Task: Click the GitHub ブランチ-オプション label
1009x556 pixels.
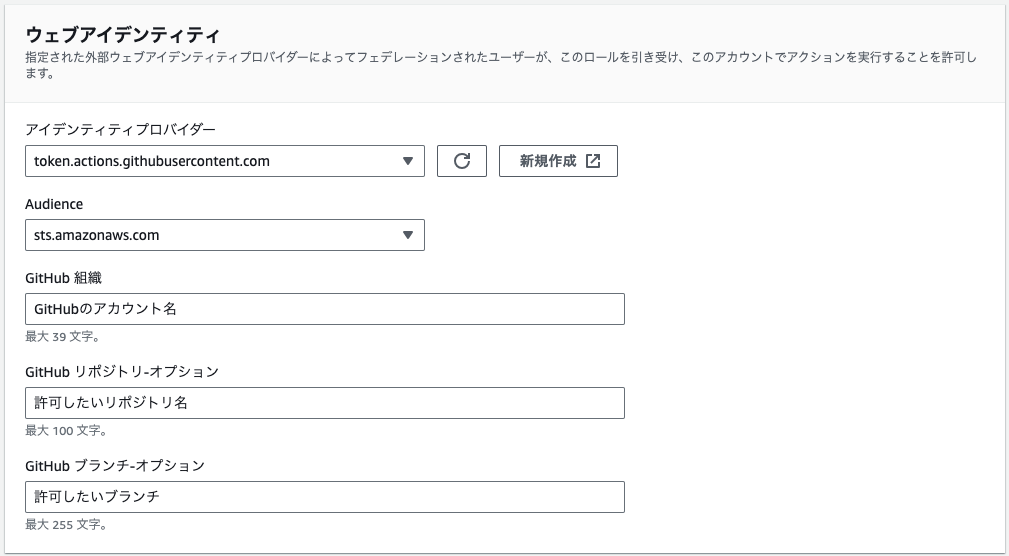Action: 115,466
